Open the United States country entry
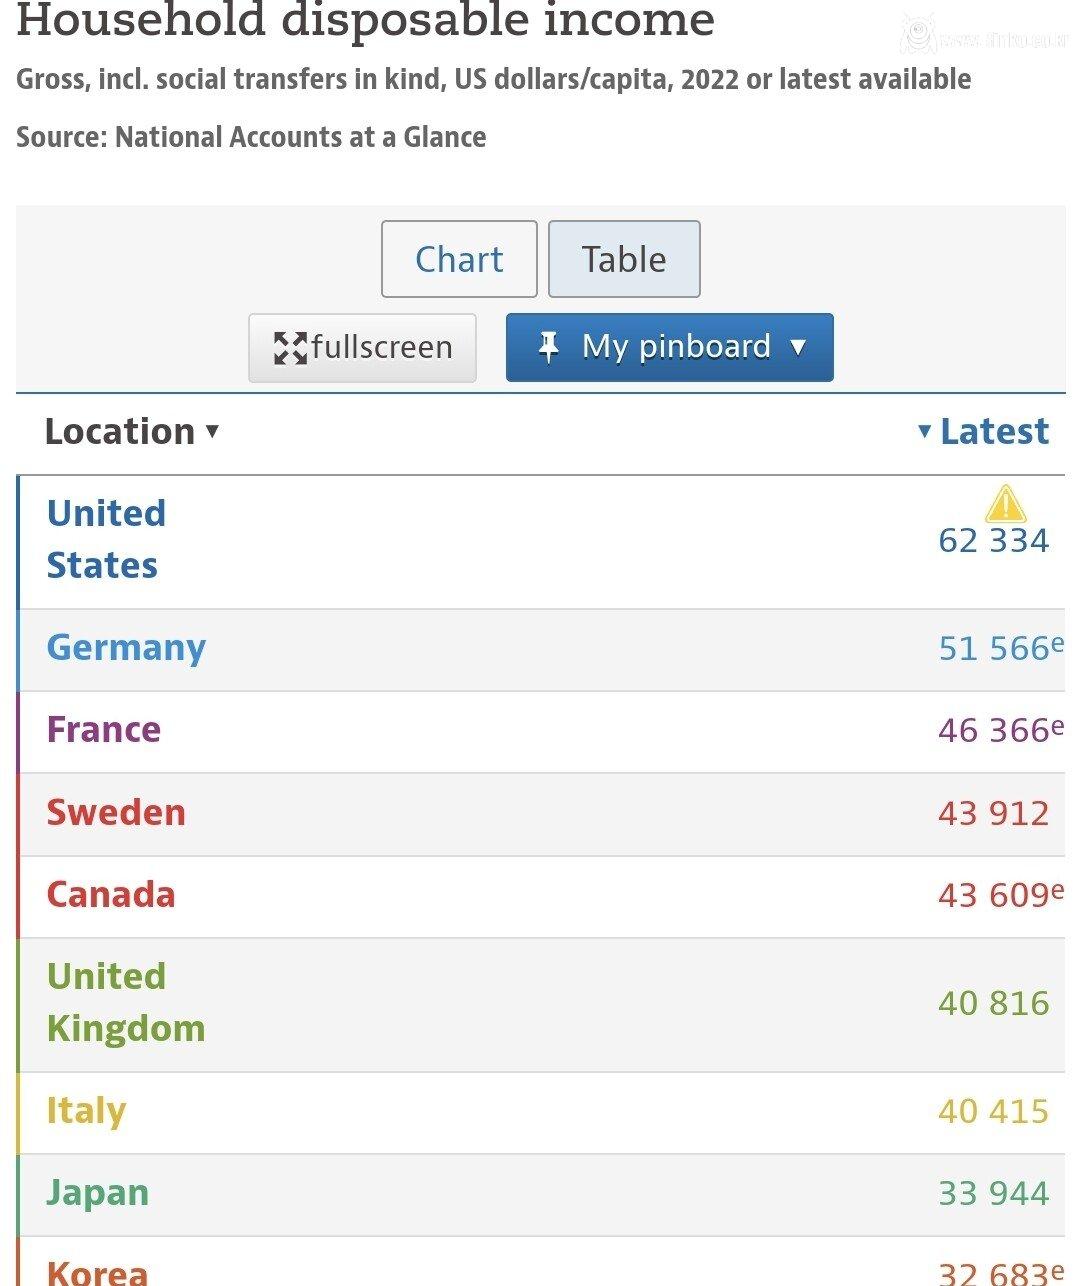Image resolution: width=1080 pixels, height=1286 pixels. 106,538
